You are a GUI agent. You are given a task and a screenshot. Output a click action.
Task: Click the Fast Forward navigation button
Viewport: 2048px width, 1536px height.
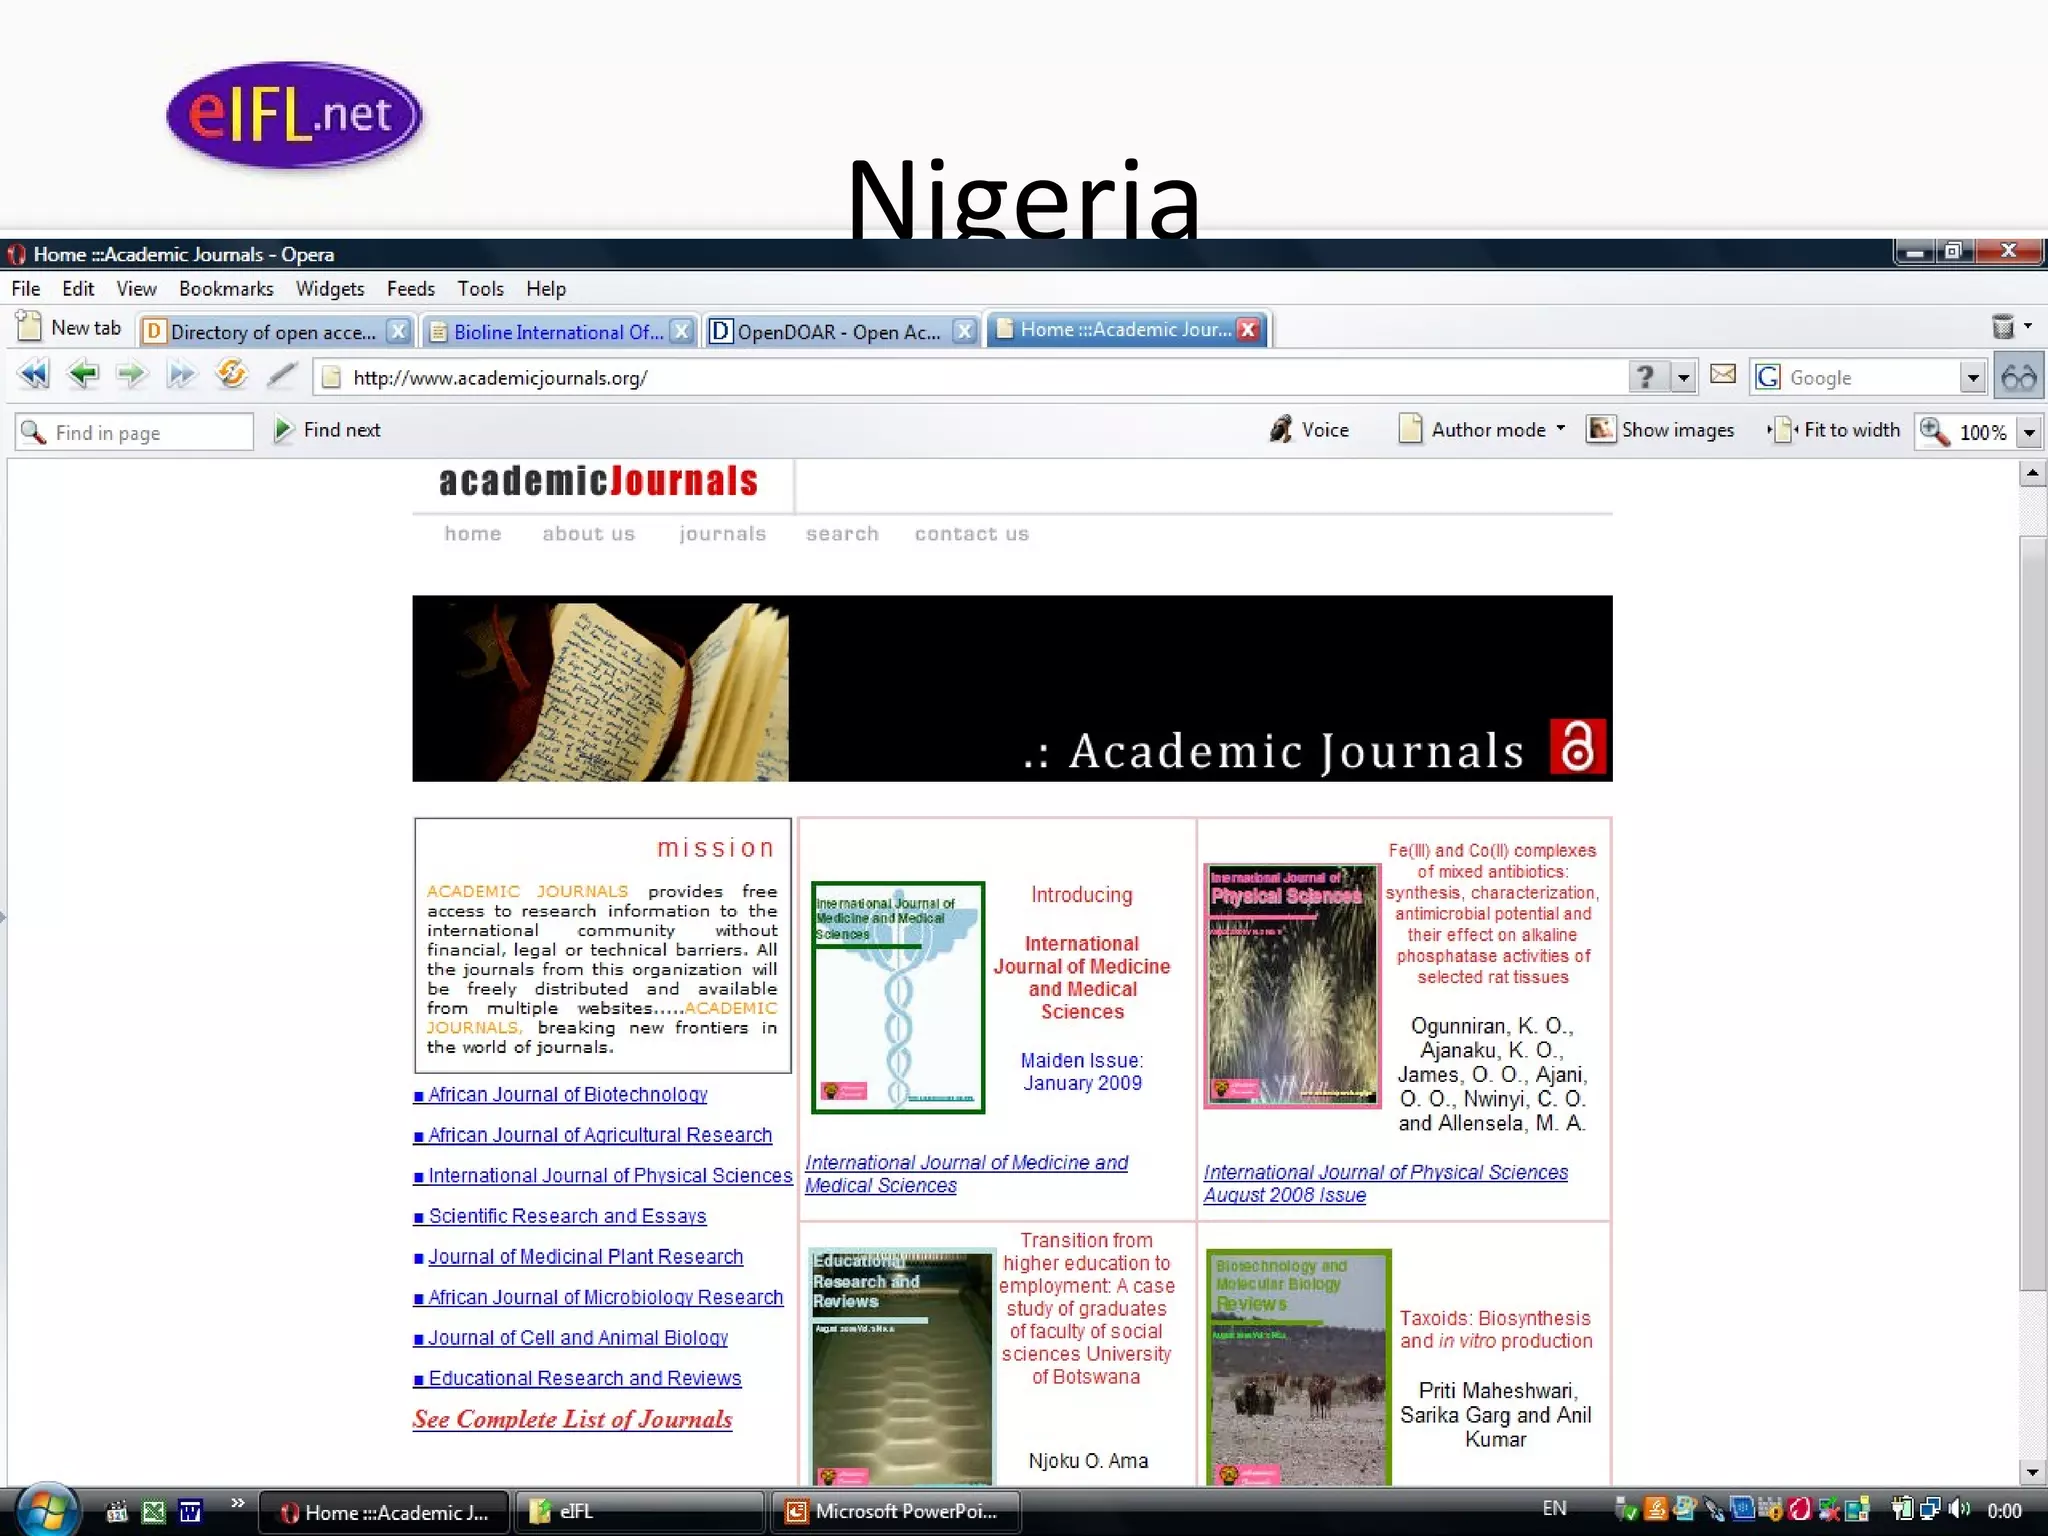pyautogui.click(x=181, y=375)
